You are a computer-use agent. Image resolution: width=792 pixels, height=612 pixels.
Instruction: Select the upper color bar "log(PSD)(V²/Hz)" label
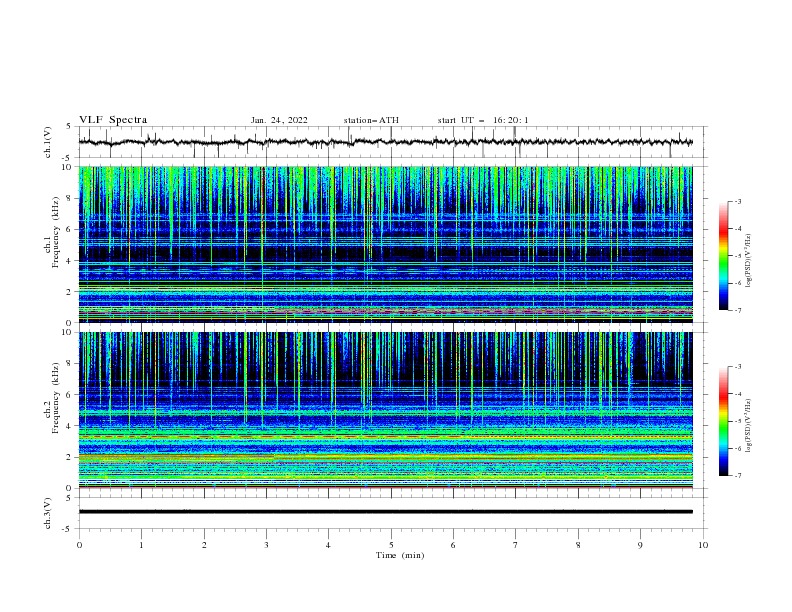point(749,261)
